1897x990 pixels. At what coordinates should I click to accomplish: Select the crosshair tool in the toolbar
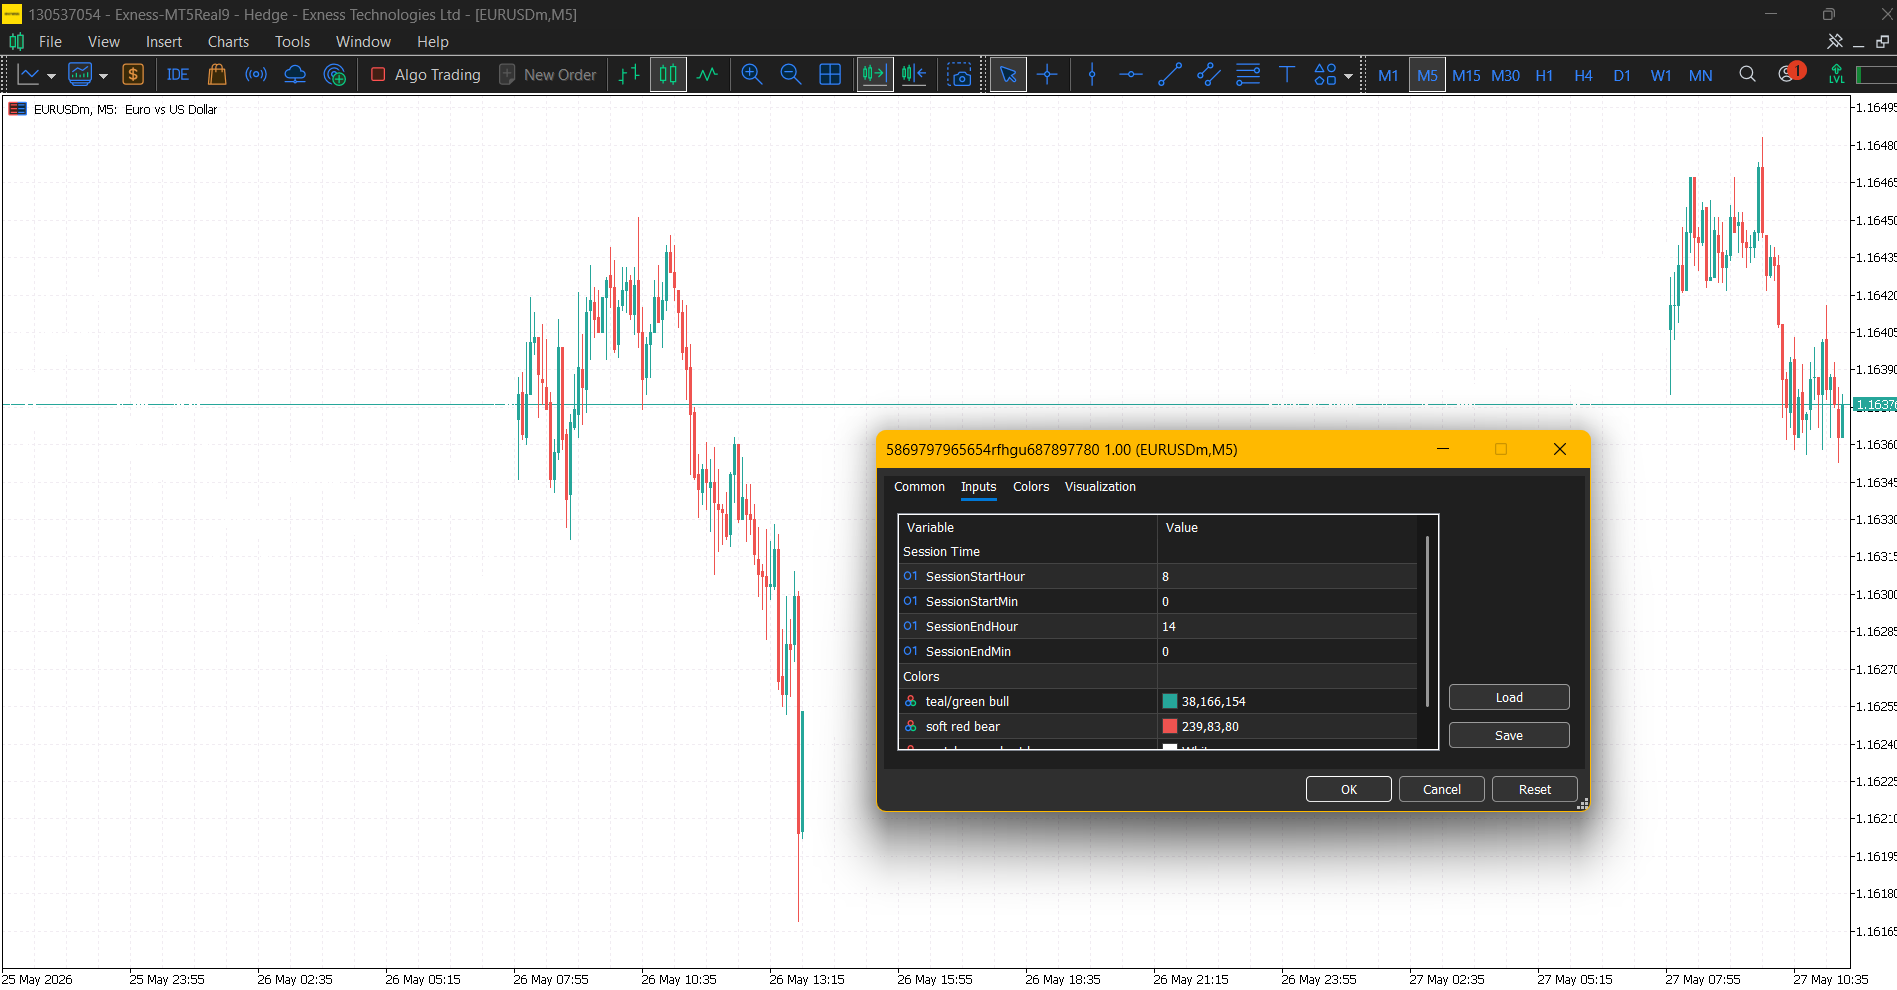coord(1047,75)
